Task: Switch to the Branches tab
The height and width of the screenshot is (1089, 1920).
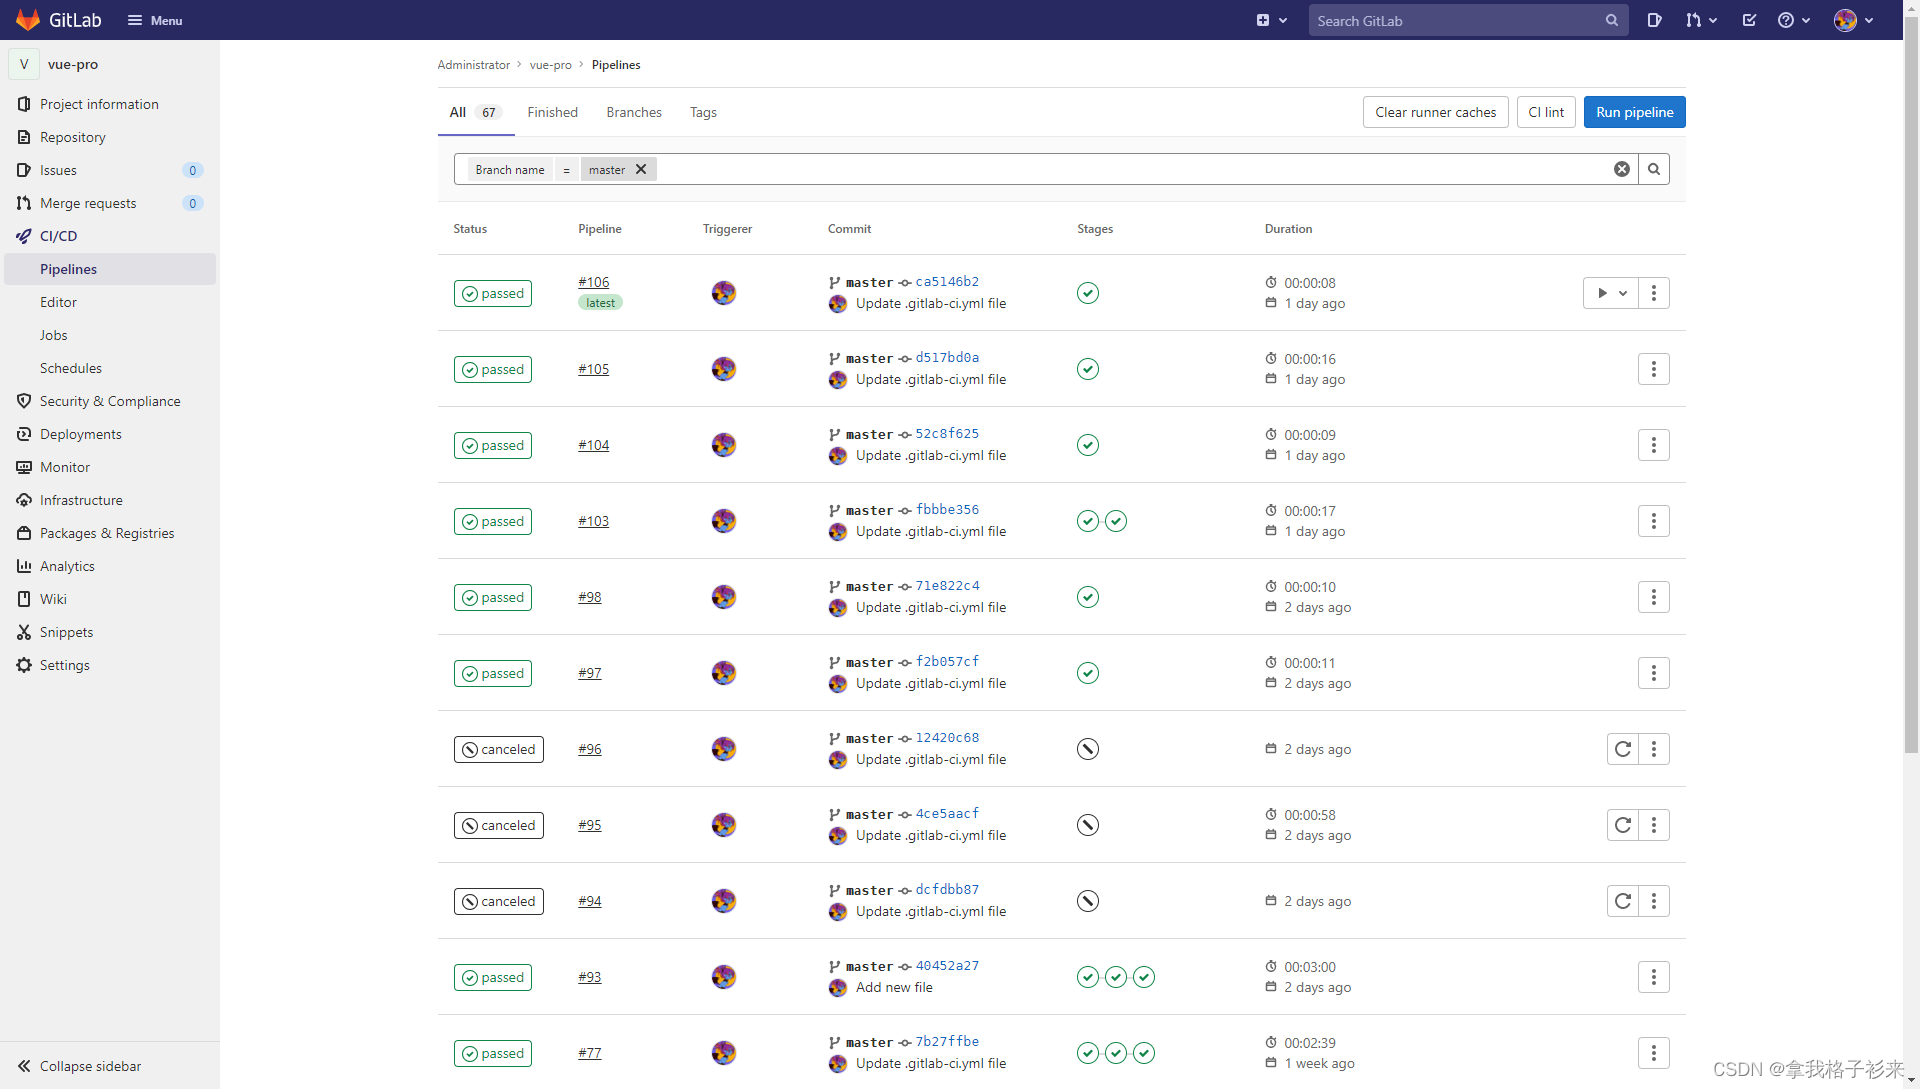Action: (633, 112)
